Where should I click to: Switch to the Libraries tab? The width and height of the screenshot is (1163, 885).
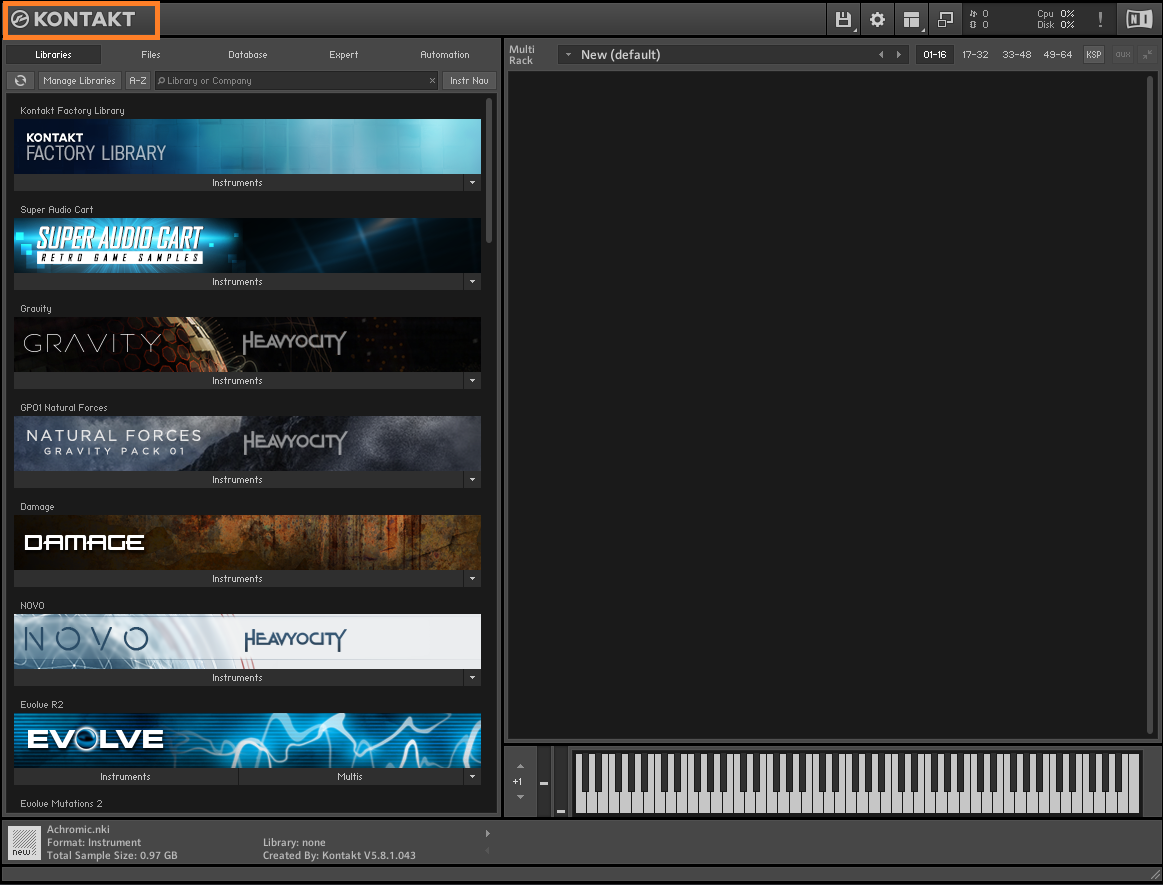coord(53,54)
